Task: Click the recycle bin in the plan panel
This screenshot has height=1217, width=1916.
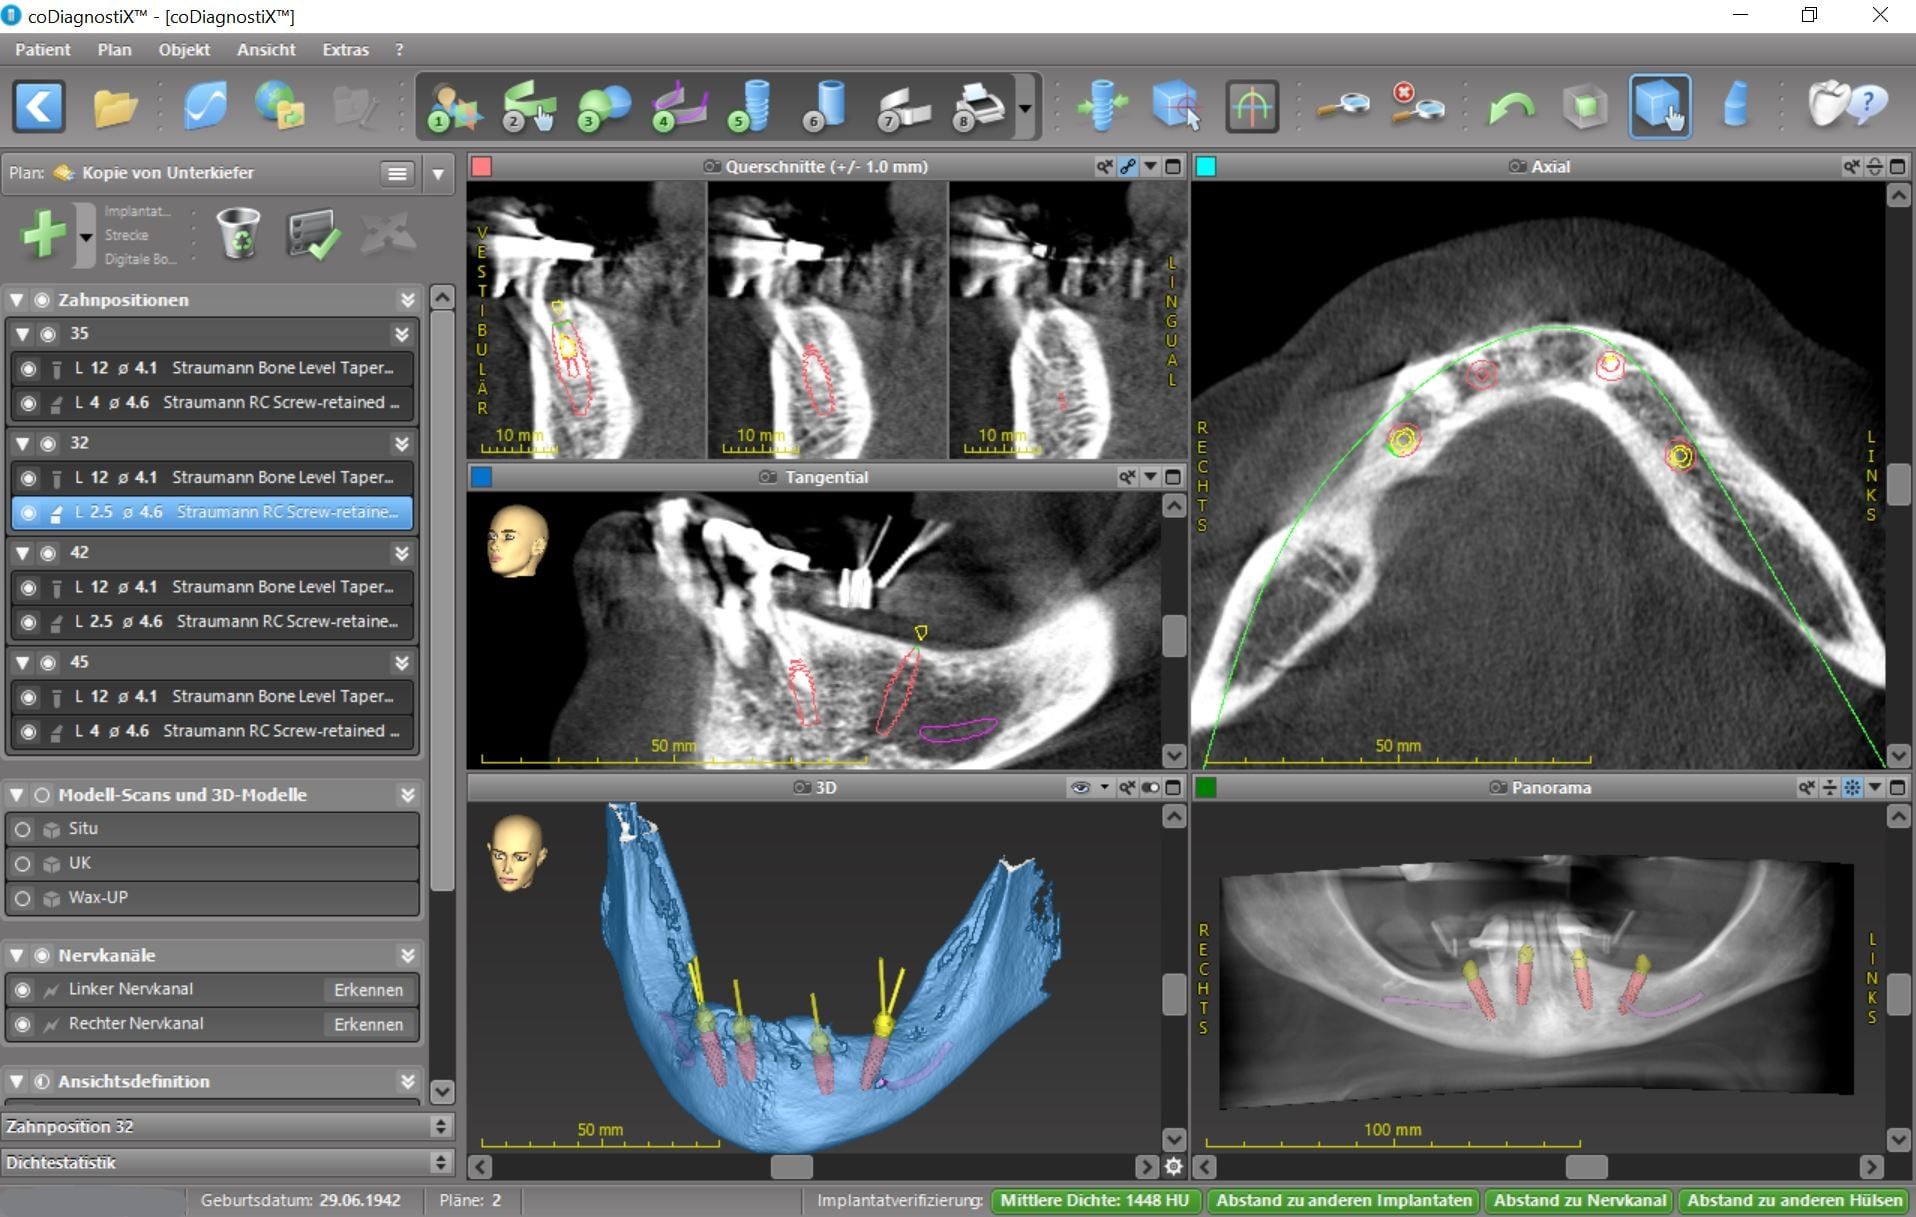Action: coord(238,234)
